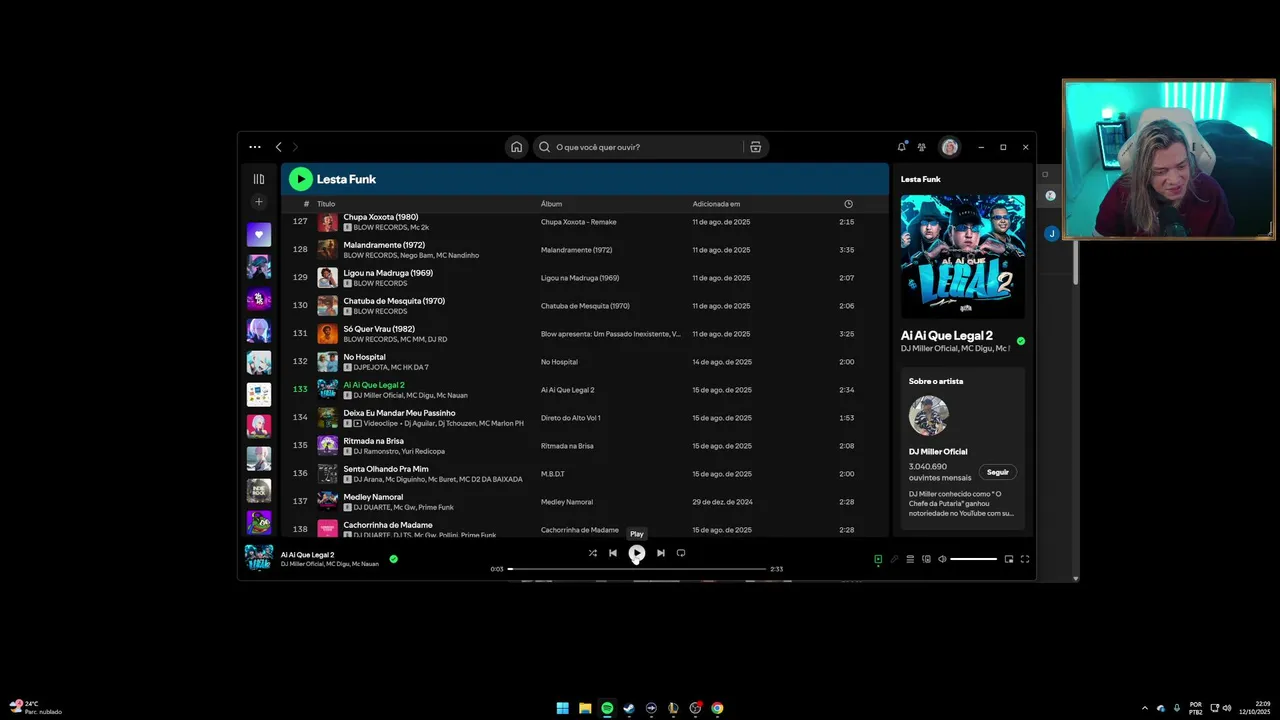Select track Malandramente (1972)
Screen dimensions: 1280x720
coord(585,249)
